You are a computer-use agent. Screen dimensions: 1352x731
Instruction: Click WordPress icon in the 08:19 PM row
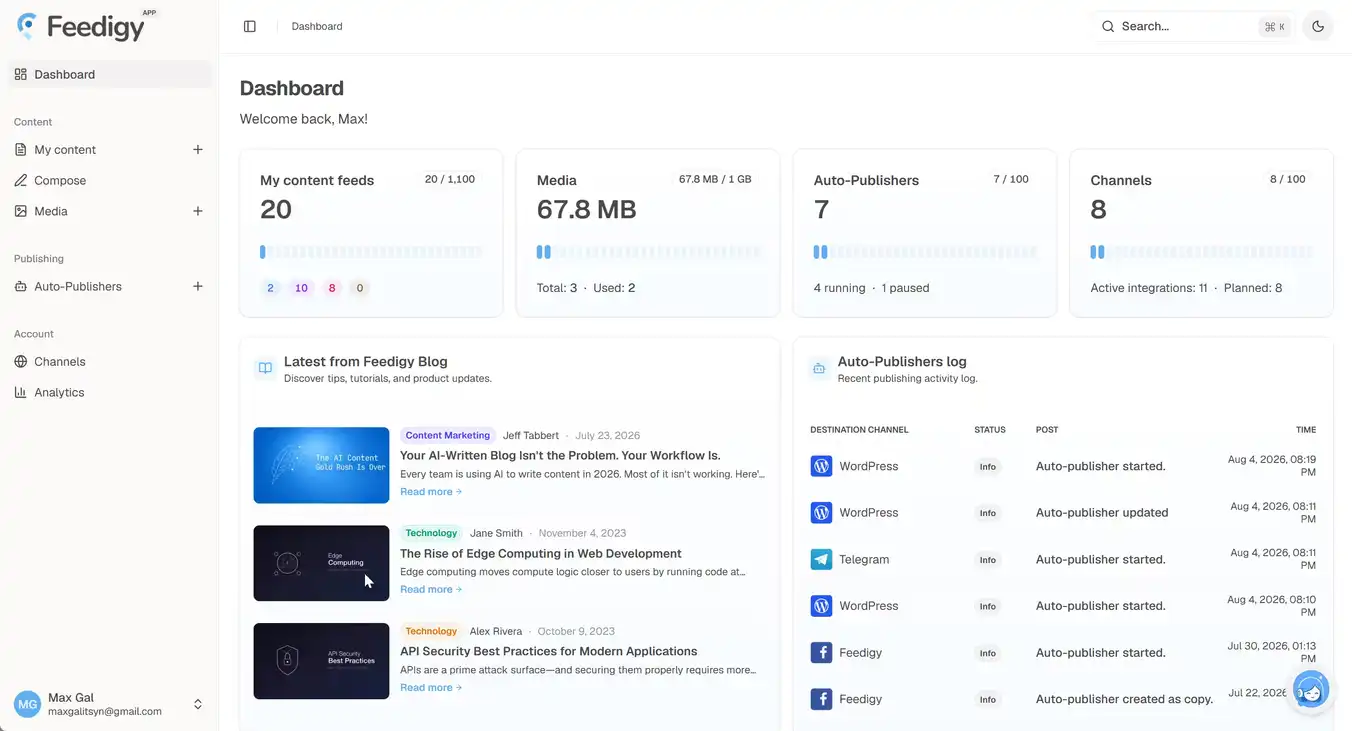821,466
